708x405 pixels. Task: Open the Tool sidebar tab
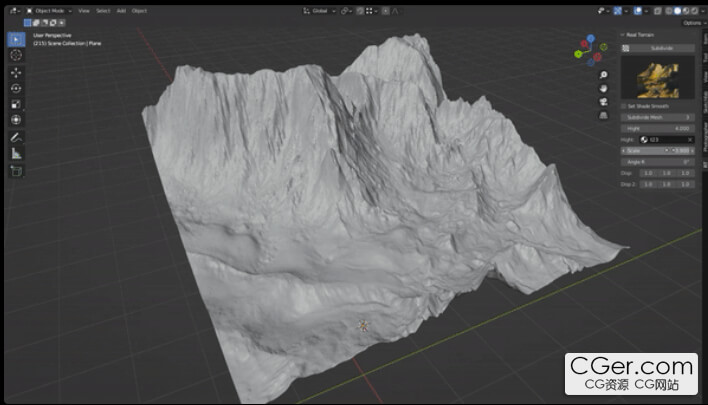[704, 57]
